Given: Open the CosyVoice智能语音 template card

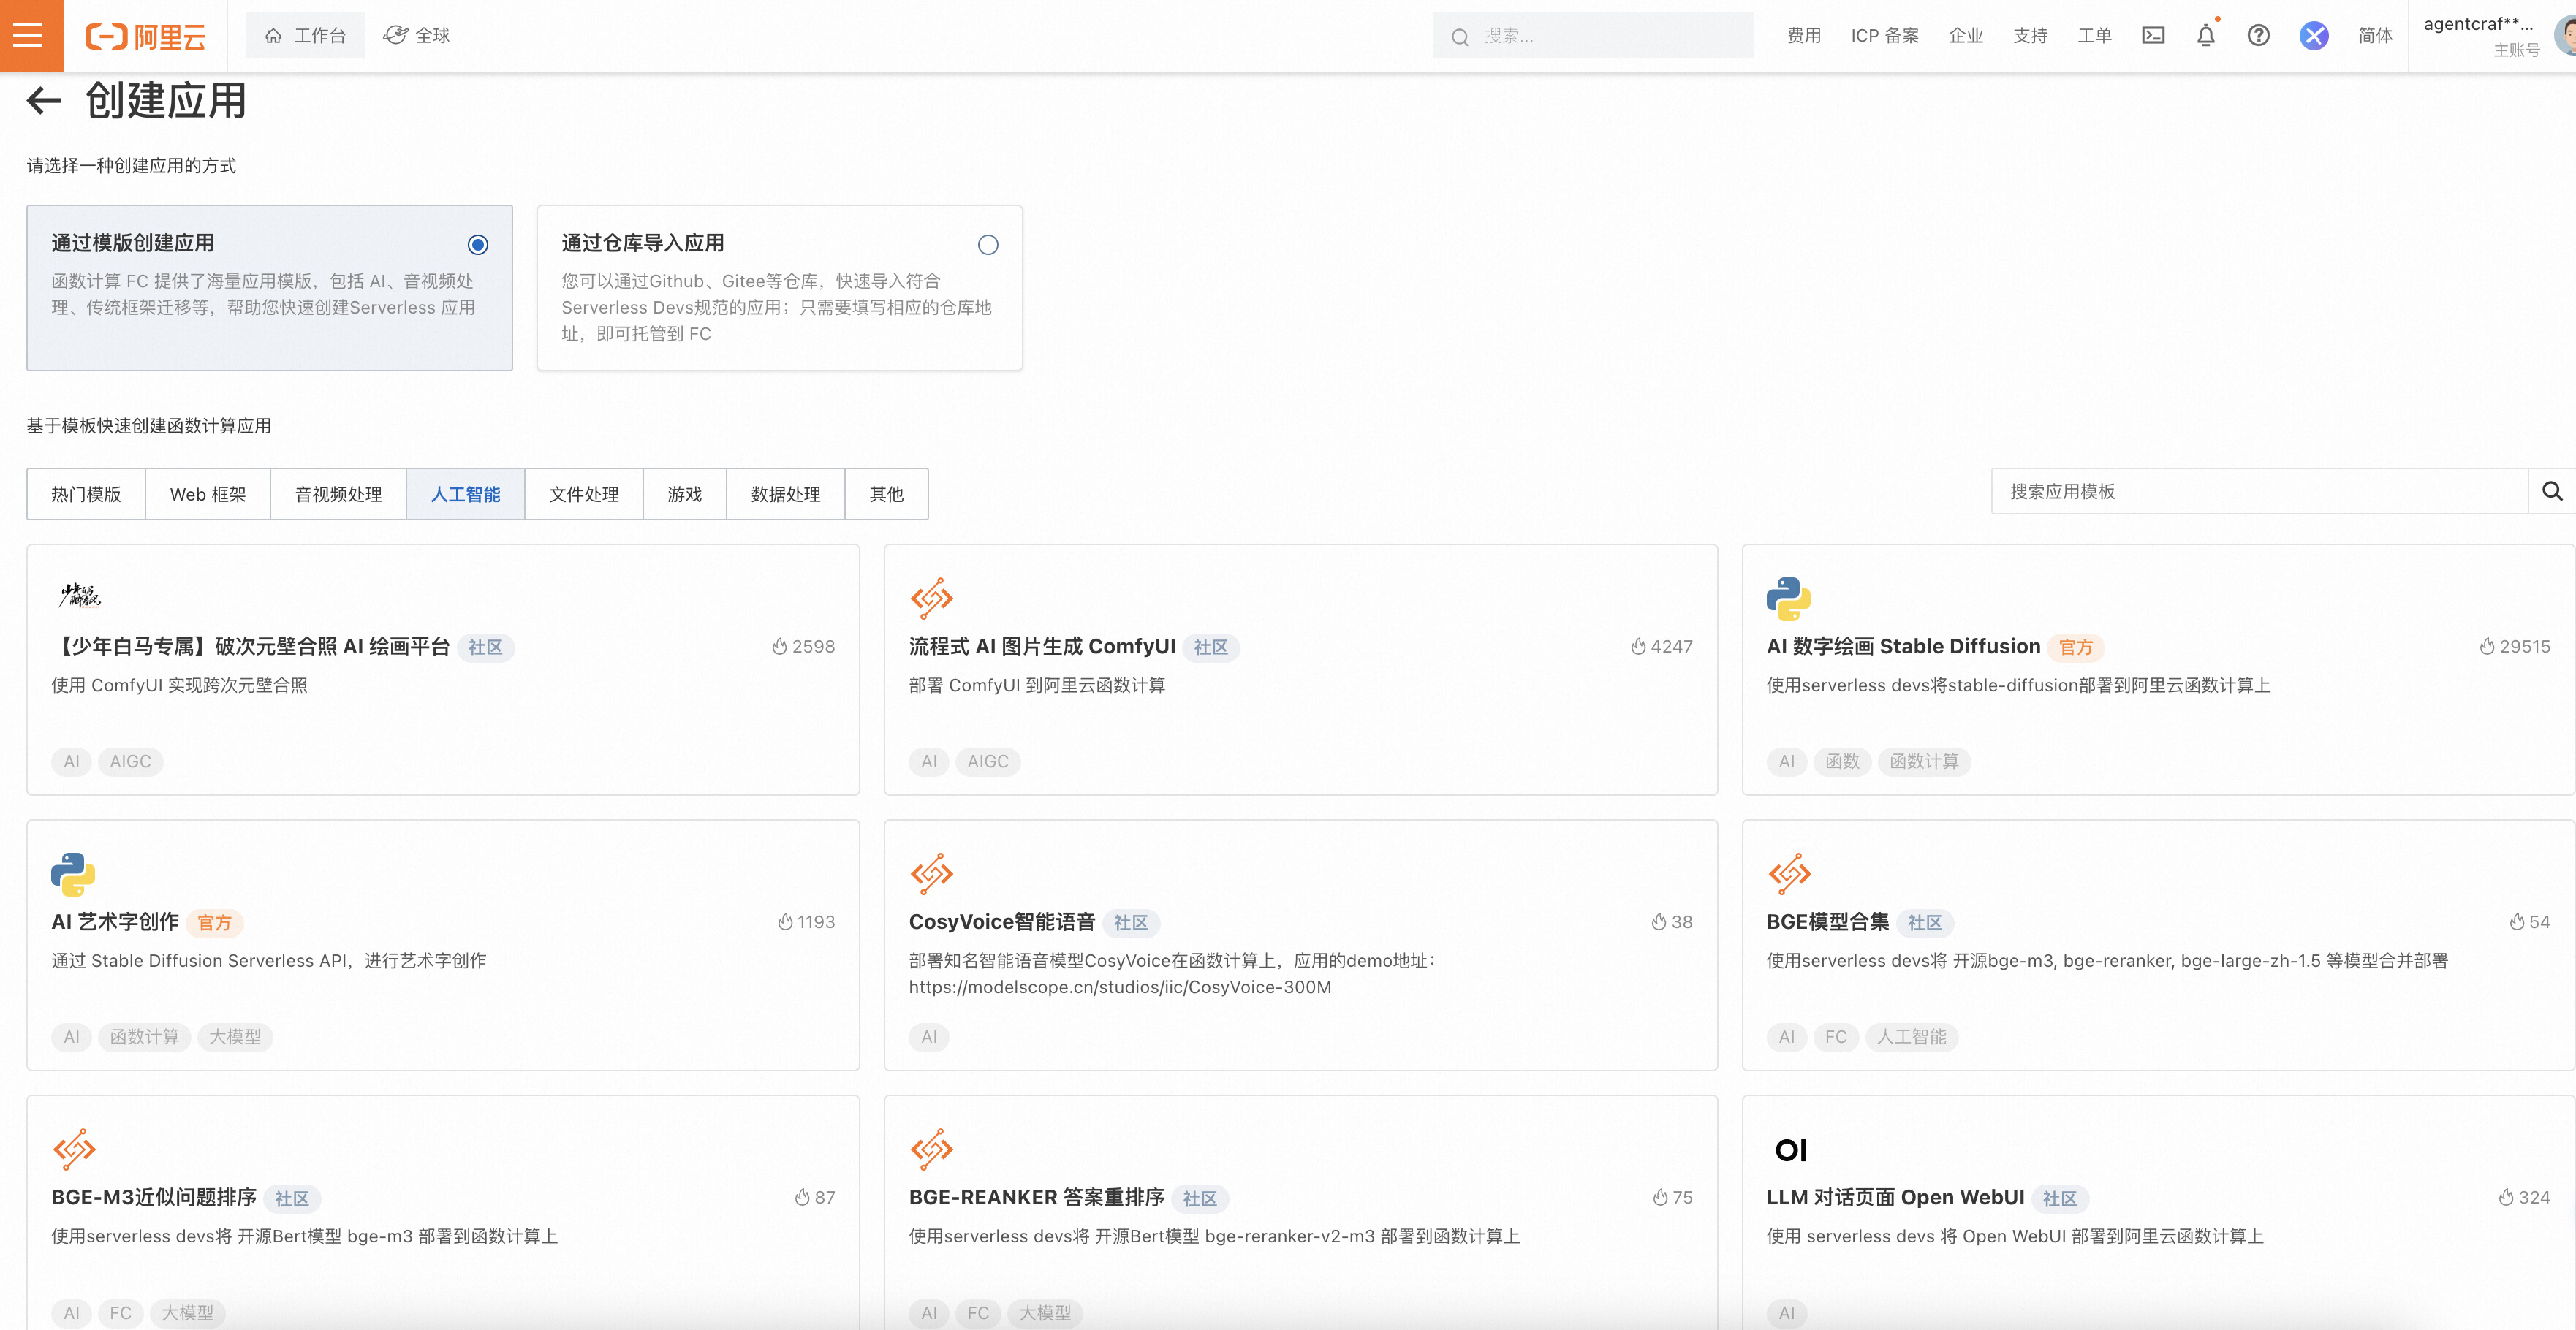Looking at the screenshot, I should (x=1001, y=921).
